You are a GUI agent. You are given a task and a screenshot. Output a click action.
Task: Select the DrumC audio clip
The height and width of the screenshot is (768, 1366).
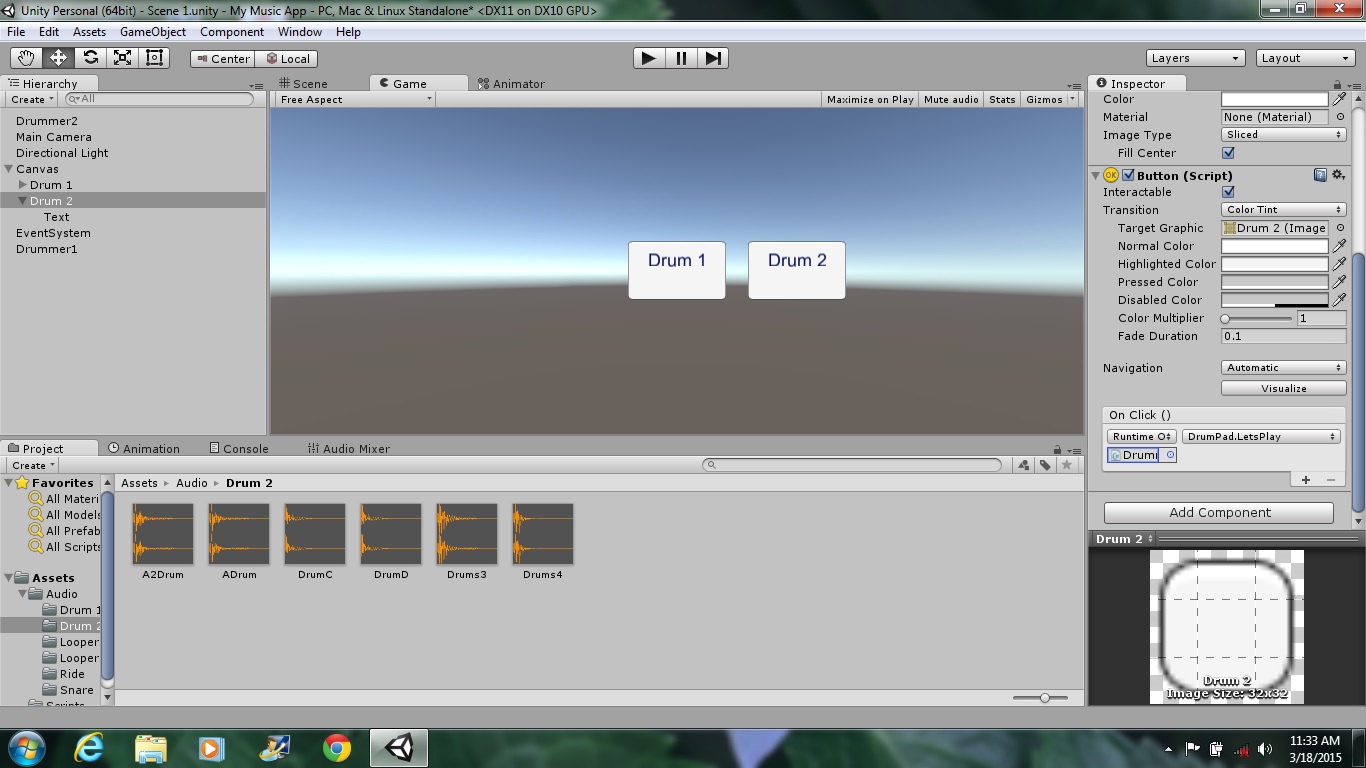tap(315, 541)
